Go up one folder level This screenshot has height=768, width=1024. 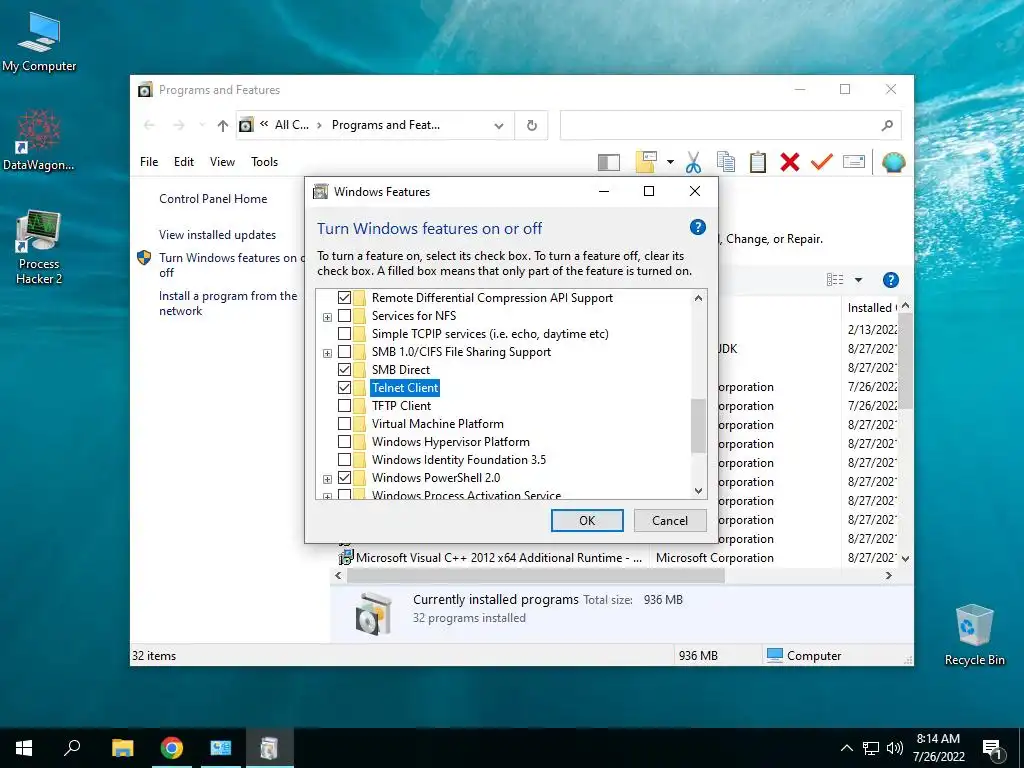pyautogui.click(x=223, y=125)
